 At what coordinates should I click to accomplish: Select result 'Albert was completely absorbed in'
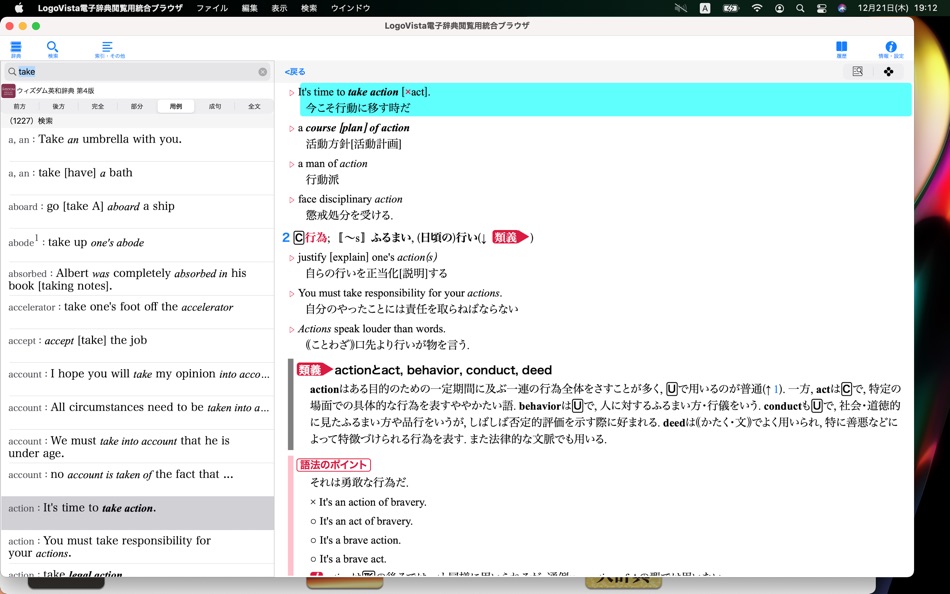pyautogui.click(x=138, y=279)
